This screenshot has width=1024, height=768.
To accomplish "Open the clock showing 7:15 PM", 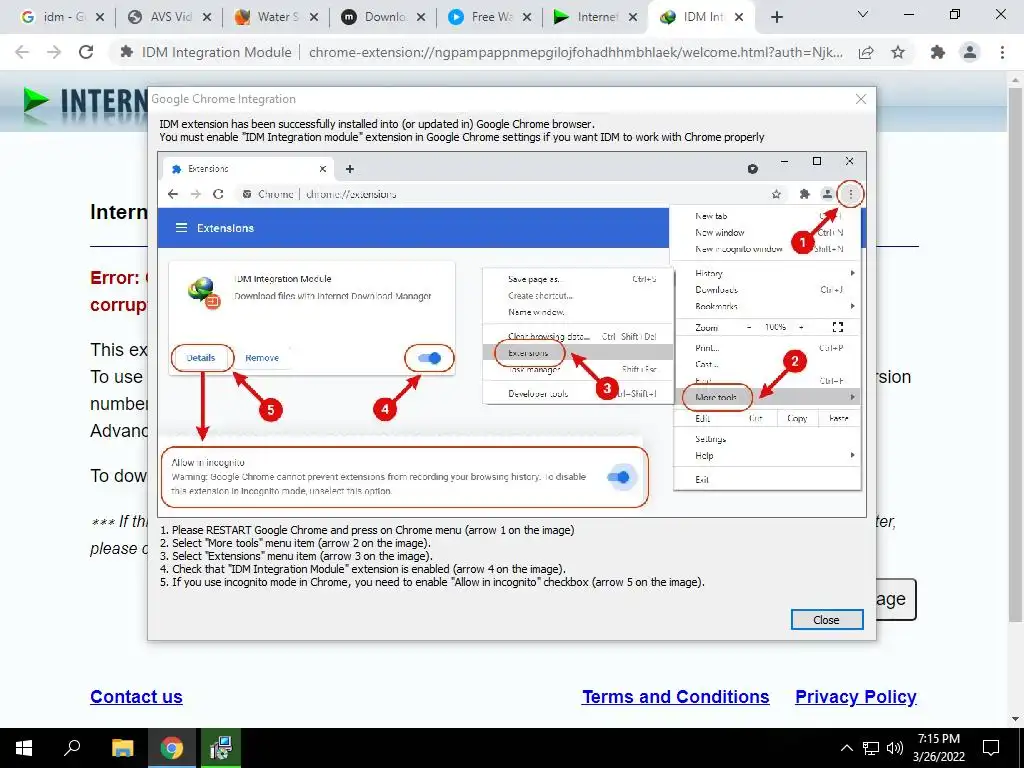I will [938, 748].
